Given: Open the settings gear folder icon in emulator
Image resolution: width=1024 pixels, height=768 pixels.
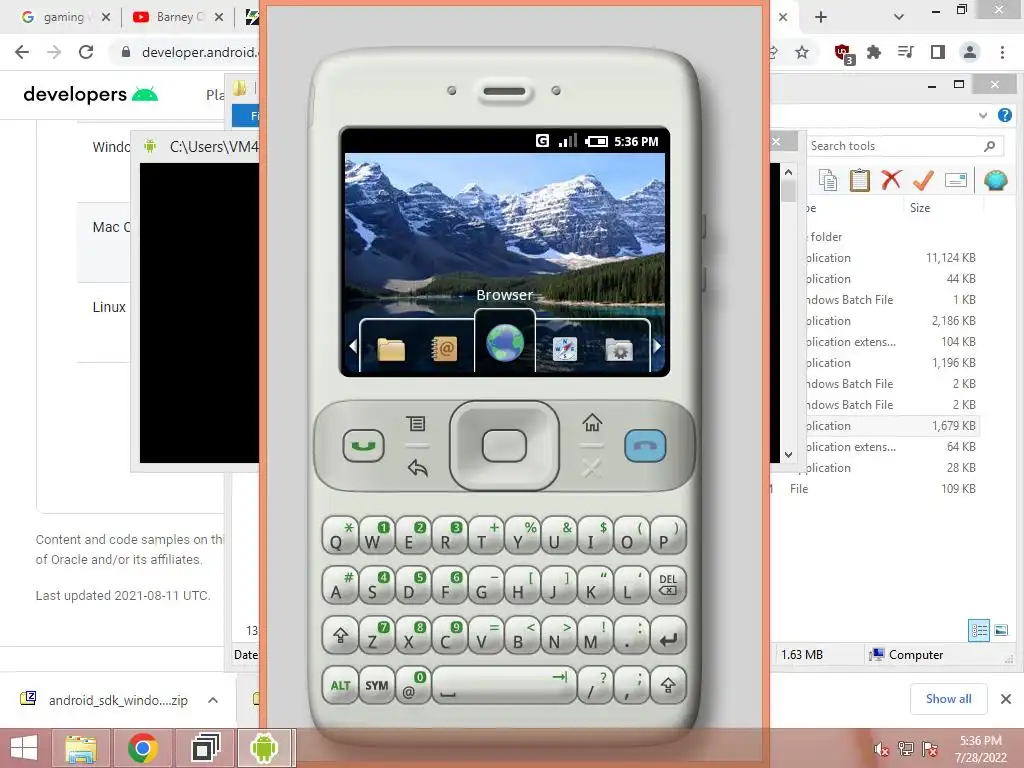Looking at the screenshot, I should tap(619, 350).
